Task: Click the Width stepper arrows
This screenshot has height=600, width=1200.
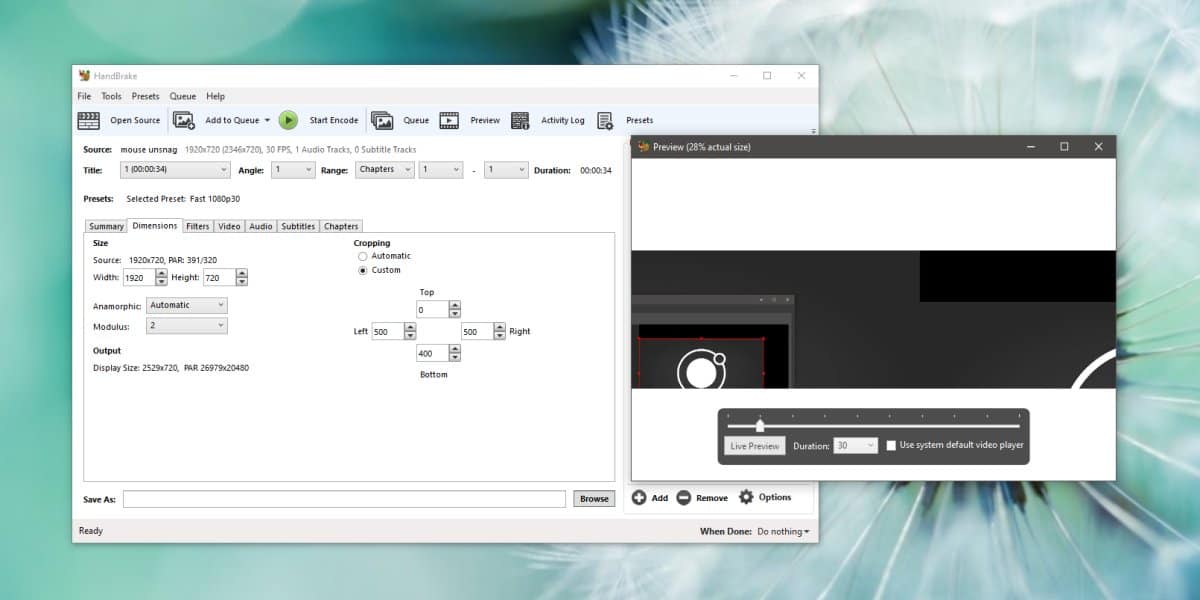Action: coord(161,278)
